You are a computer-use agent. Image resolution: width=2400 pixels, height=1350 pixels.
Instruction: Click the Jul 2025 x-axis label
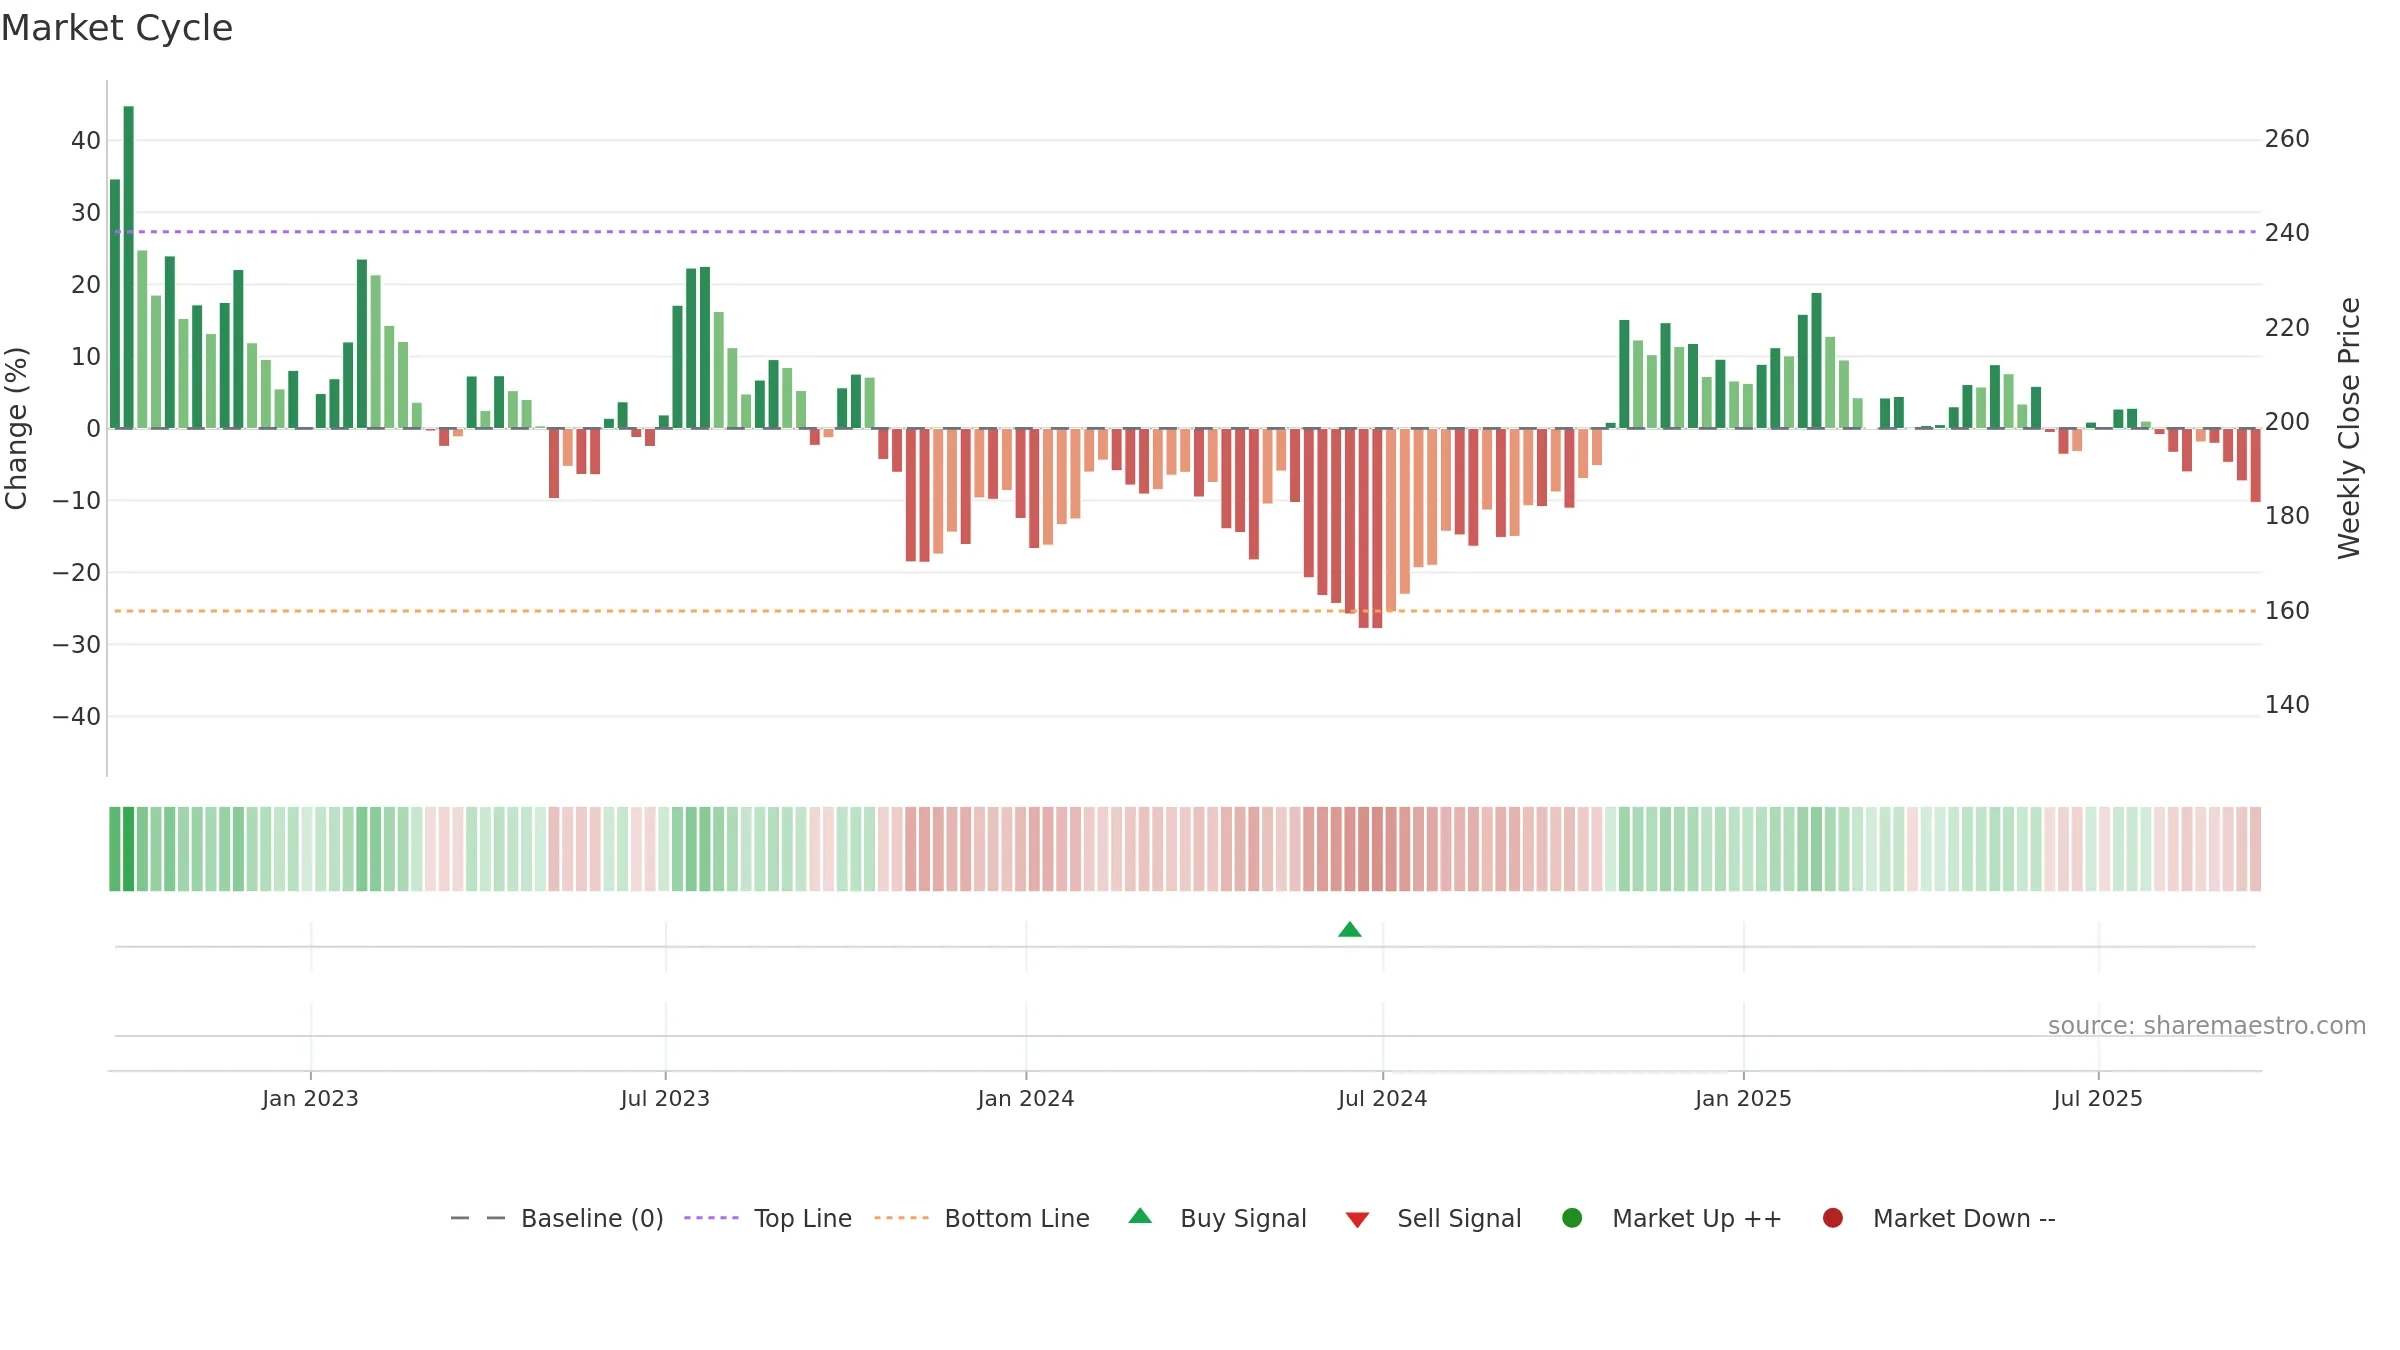[x=2098, y=1098]
